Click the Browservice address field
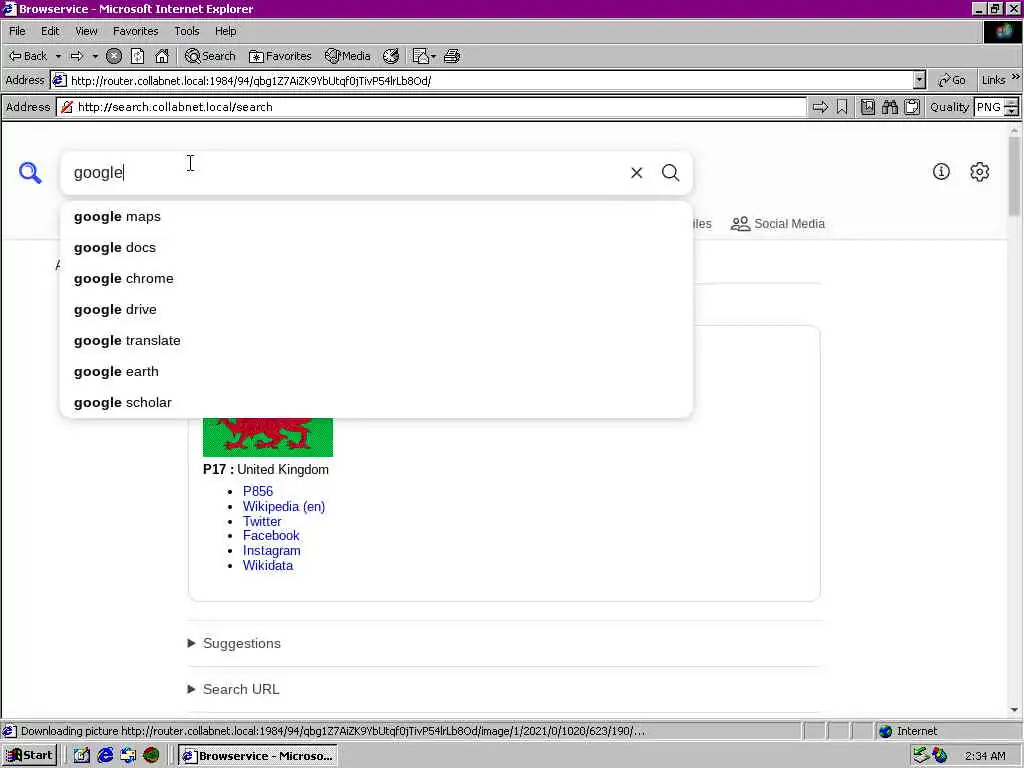 coord(431,107)
